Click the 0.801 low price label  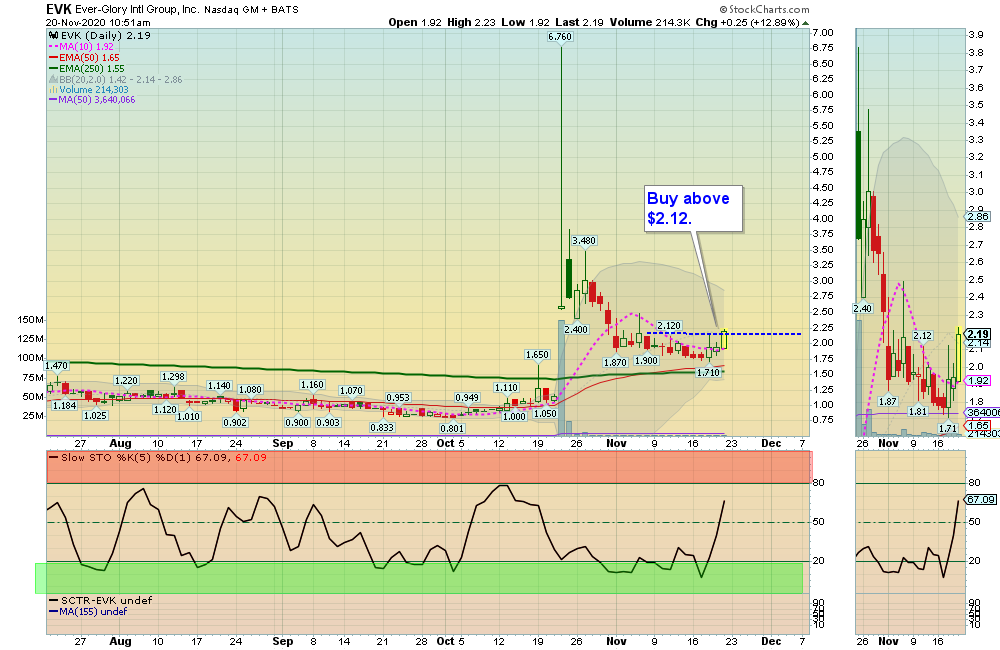point(452,428)
